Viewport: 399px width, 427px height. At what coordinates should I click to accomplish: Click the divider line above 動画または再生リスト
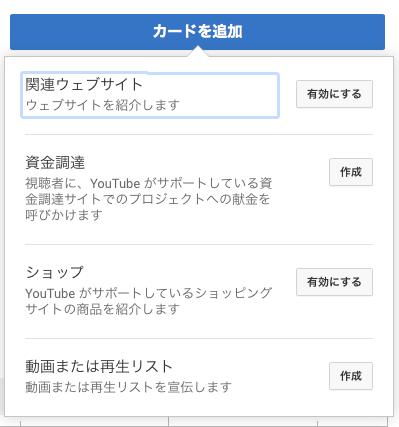click(x=199, y=339)
